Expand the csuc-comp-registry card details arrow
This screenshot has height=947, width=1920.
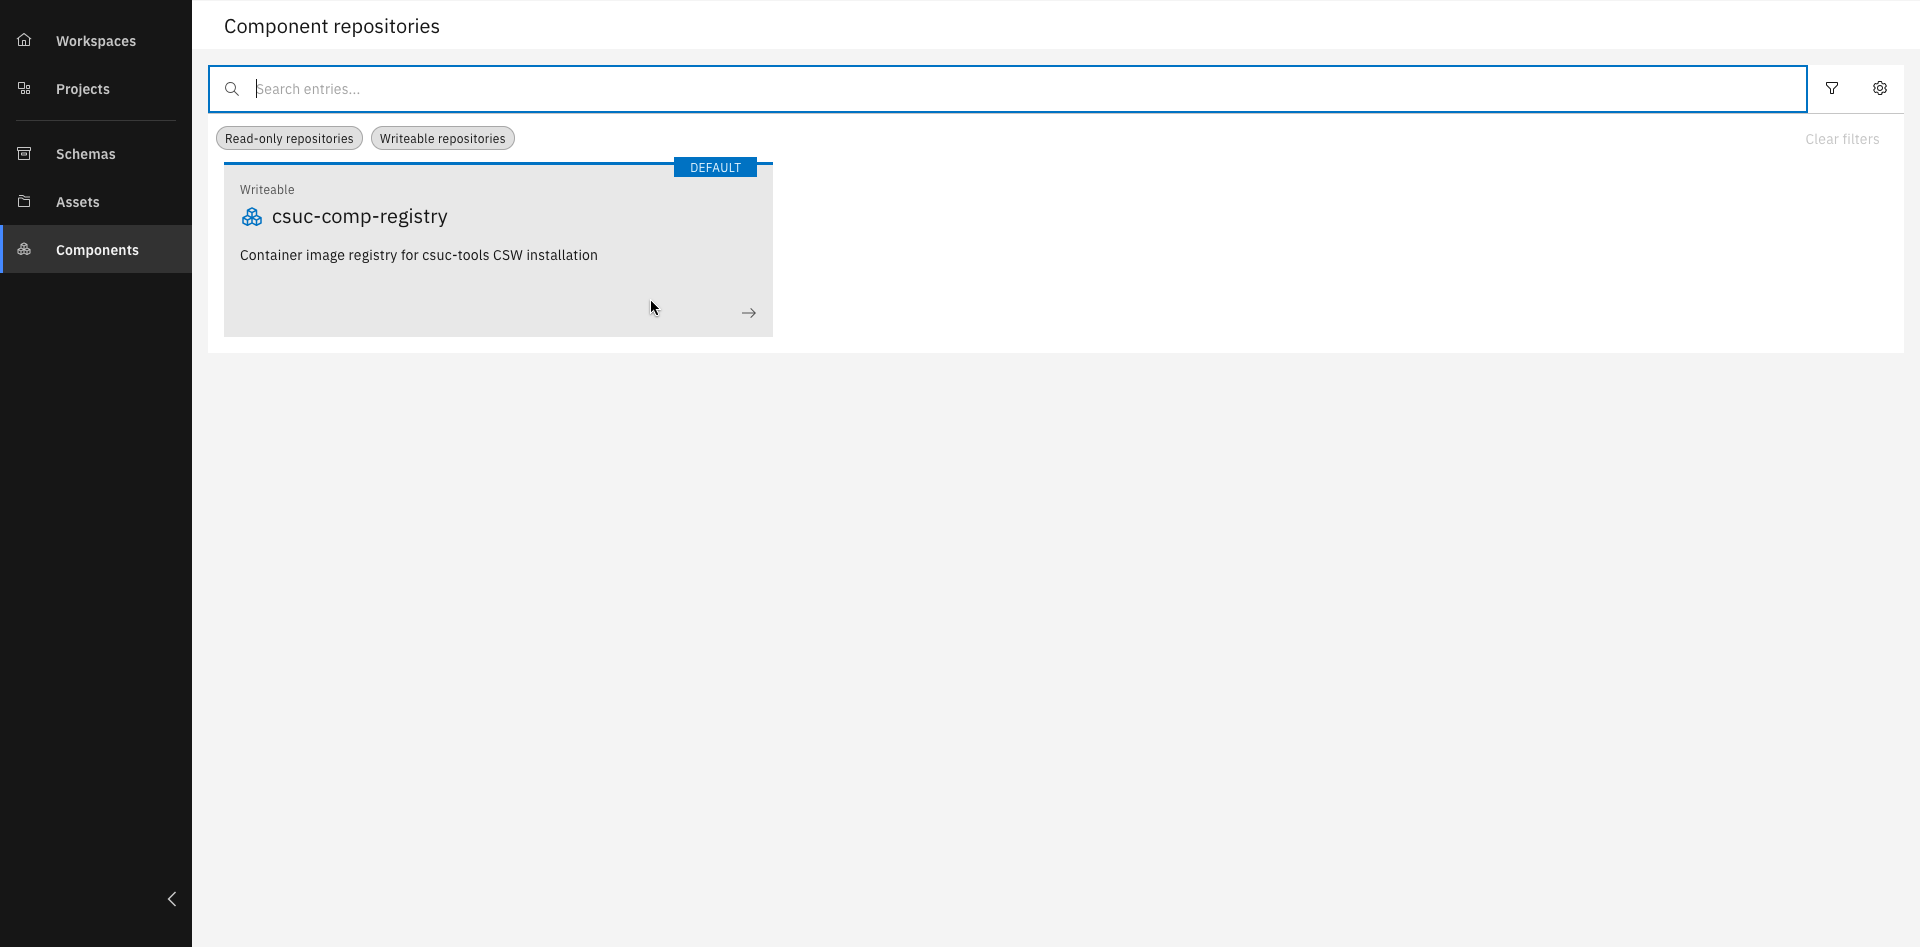(749, 312)
